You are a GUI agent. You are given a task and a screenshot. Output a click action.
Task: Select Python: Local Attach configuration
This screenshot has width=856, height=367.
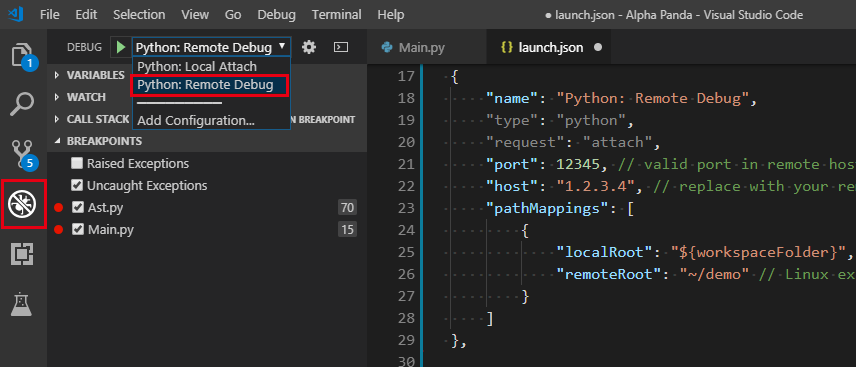tap(197, 67)
